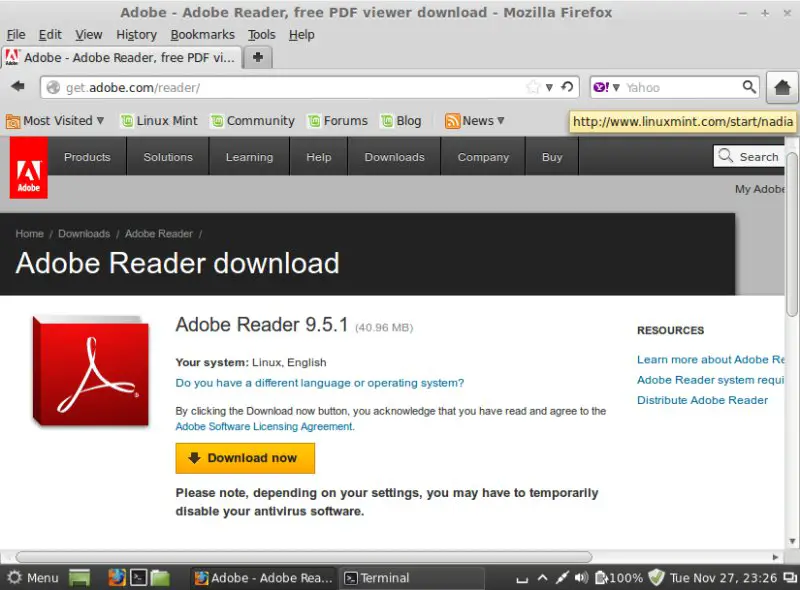
Task: Open the Adobe Software Licensing Agreement link
Action: (264, 426)
